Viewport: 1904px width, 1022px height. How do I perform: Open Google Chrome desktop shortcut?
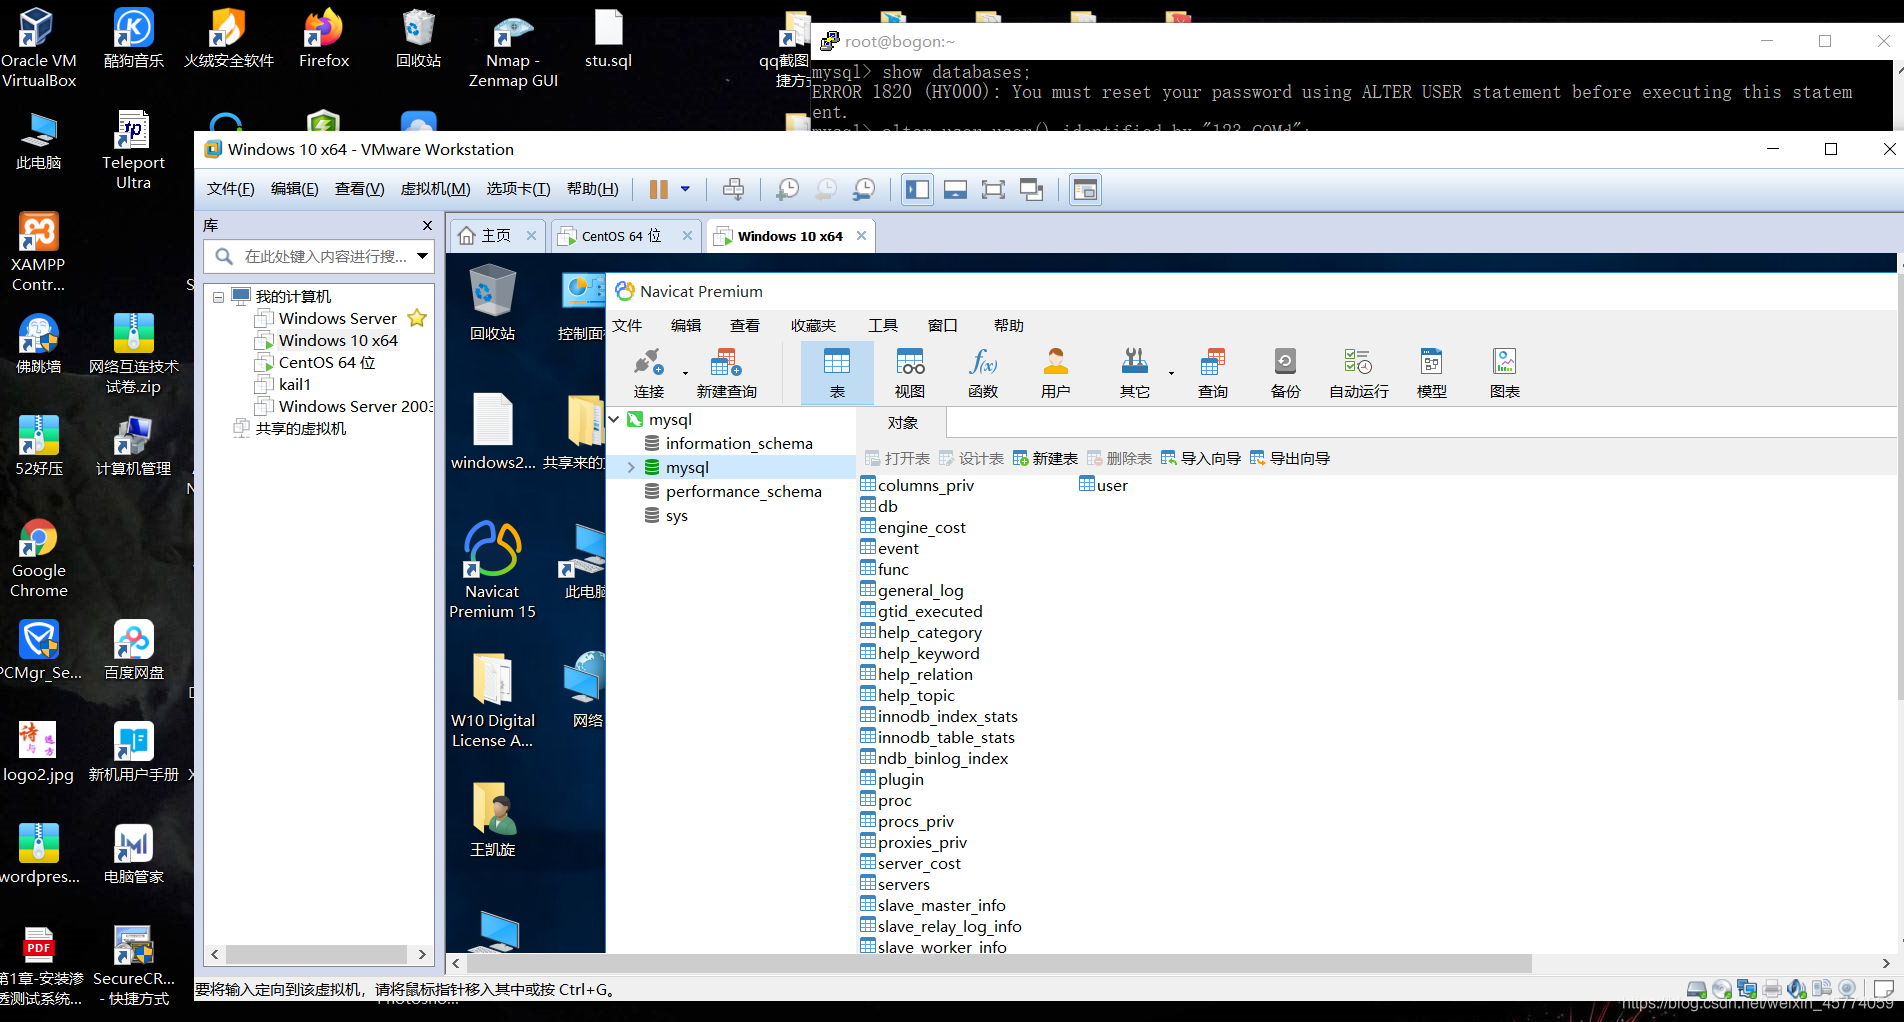pyautogui.click(x=38, y=558)
